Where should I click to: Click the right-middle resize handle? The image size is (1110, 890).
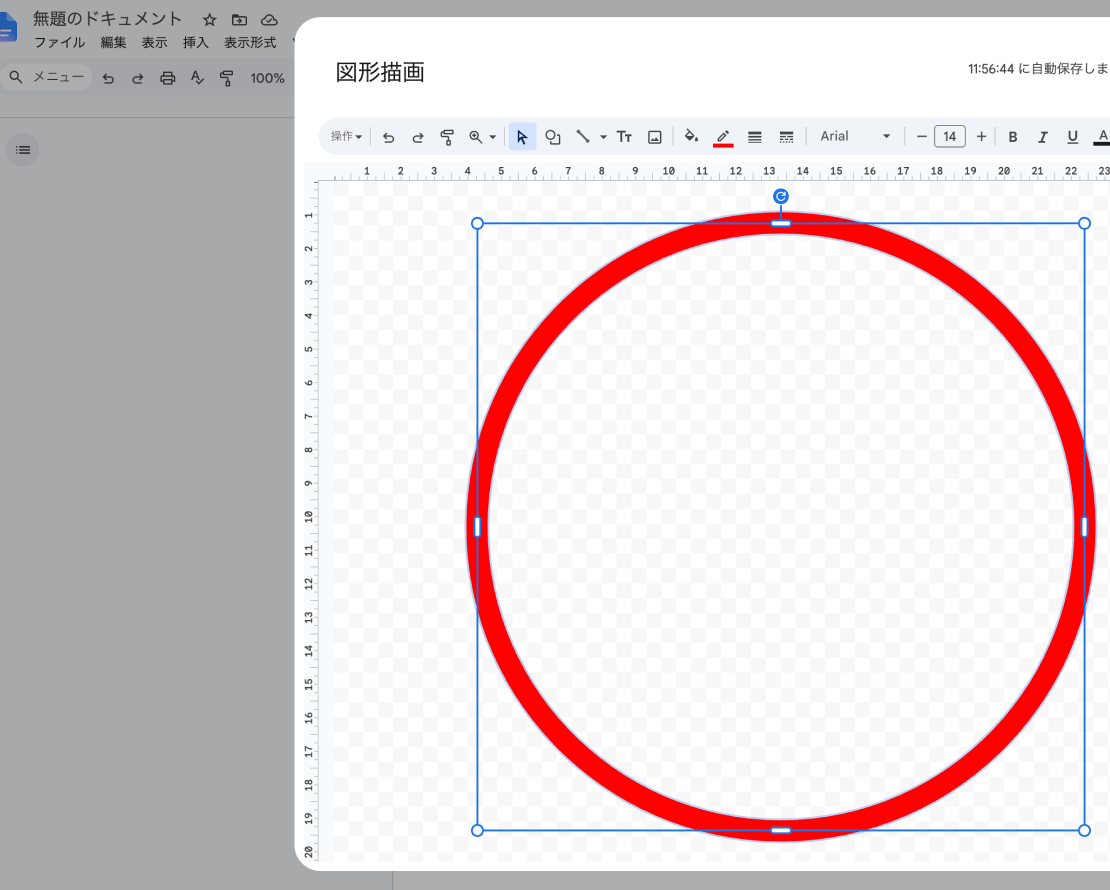point(1085,527)
